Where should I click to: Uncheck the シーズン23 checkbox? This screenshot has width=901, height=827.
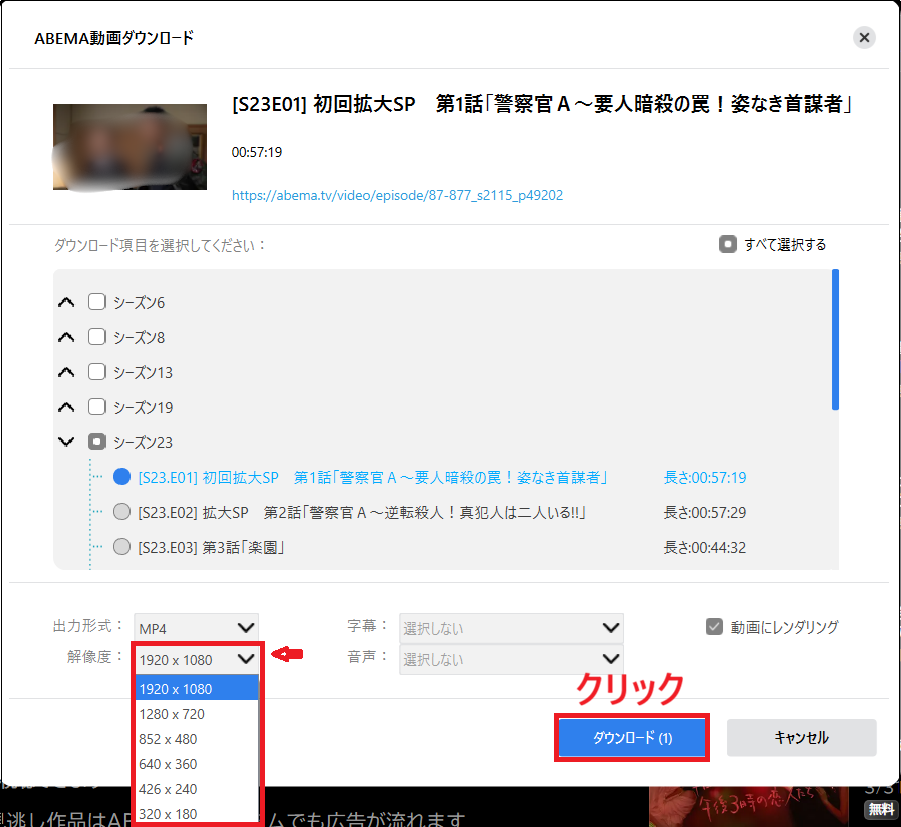coord(95,441)
